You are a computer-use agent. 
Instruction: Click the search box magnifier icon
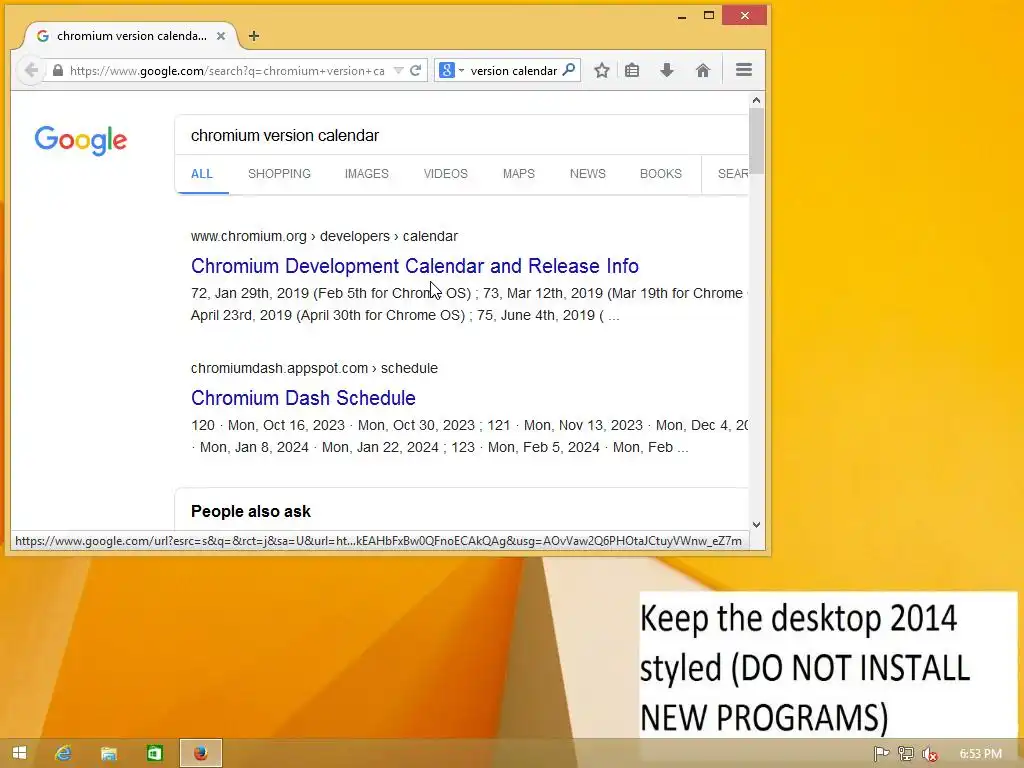pos(569,70)
